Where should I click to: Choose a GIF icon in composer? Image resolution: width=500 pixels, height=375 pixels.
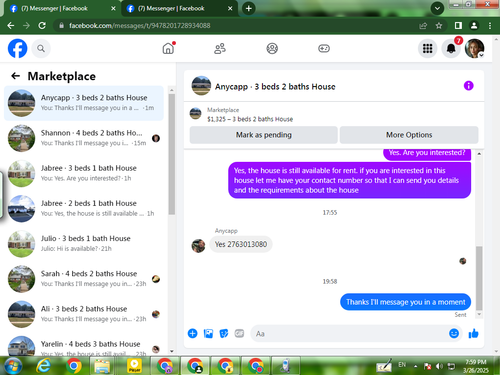(x=239, y=333)
